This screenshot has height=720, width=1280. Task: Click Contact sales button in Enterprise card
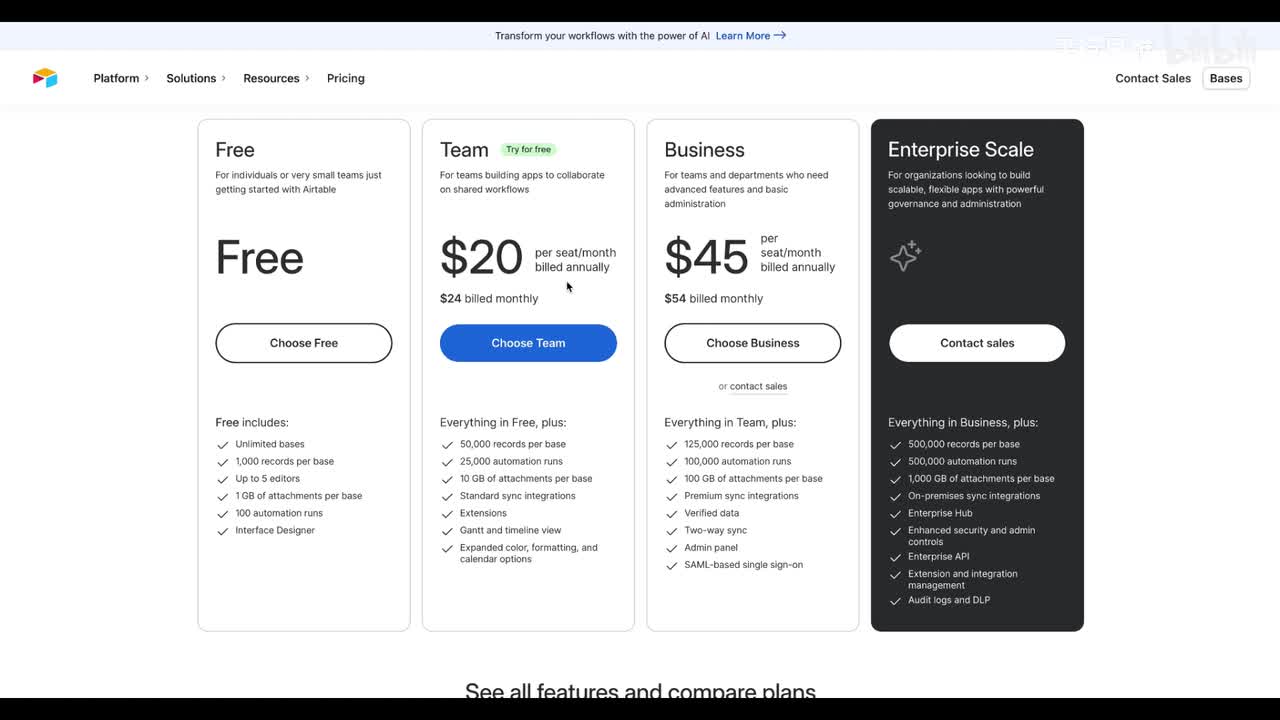[x=977, y=343]
